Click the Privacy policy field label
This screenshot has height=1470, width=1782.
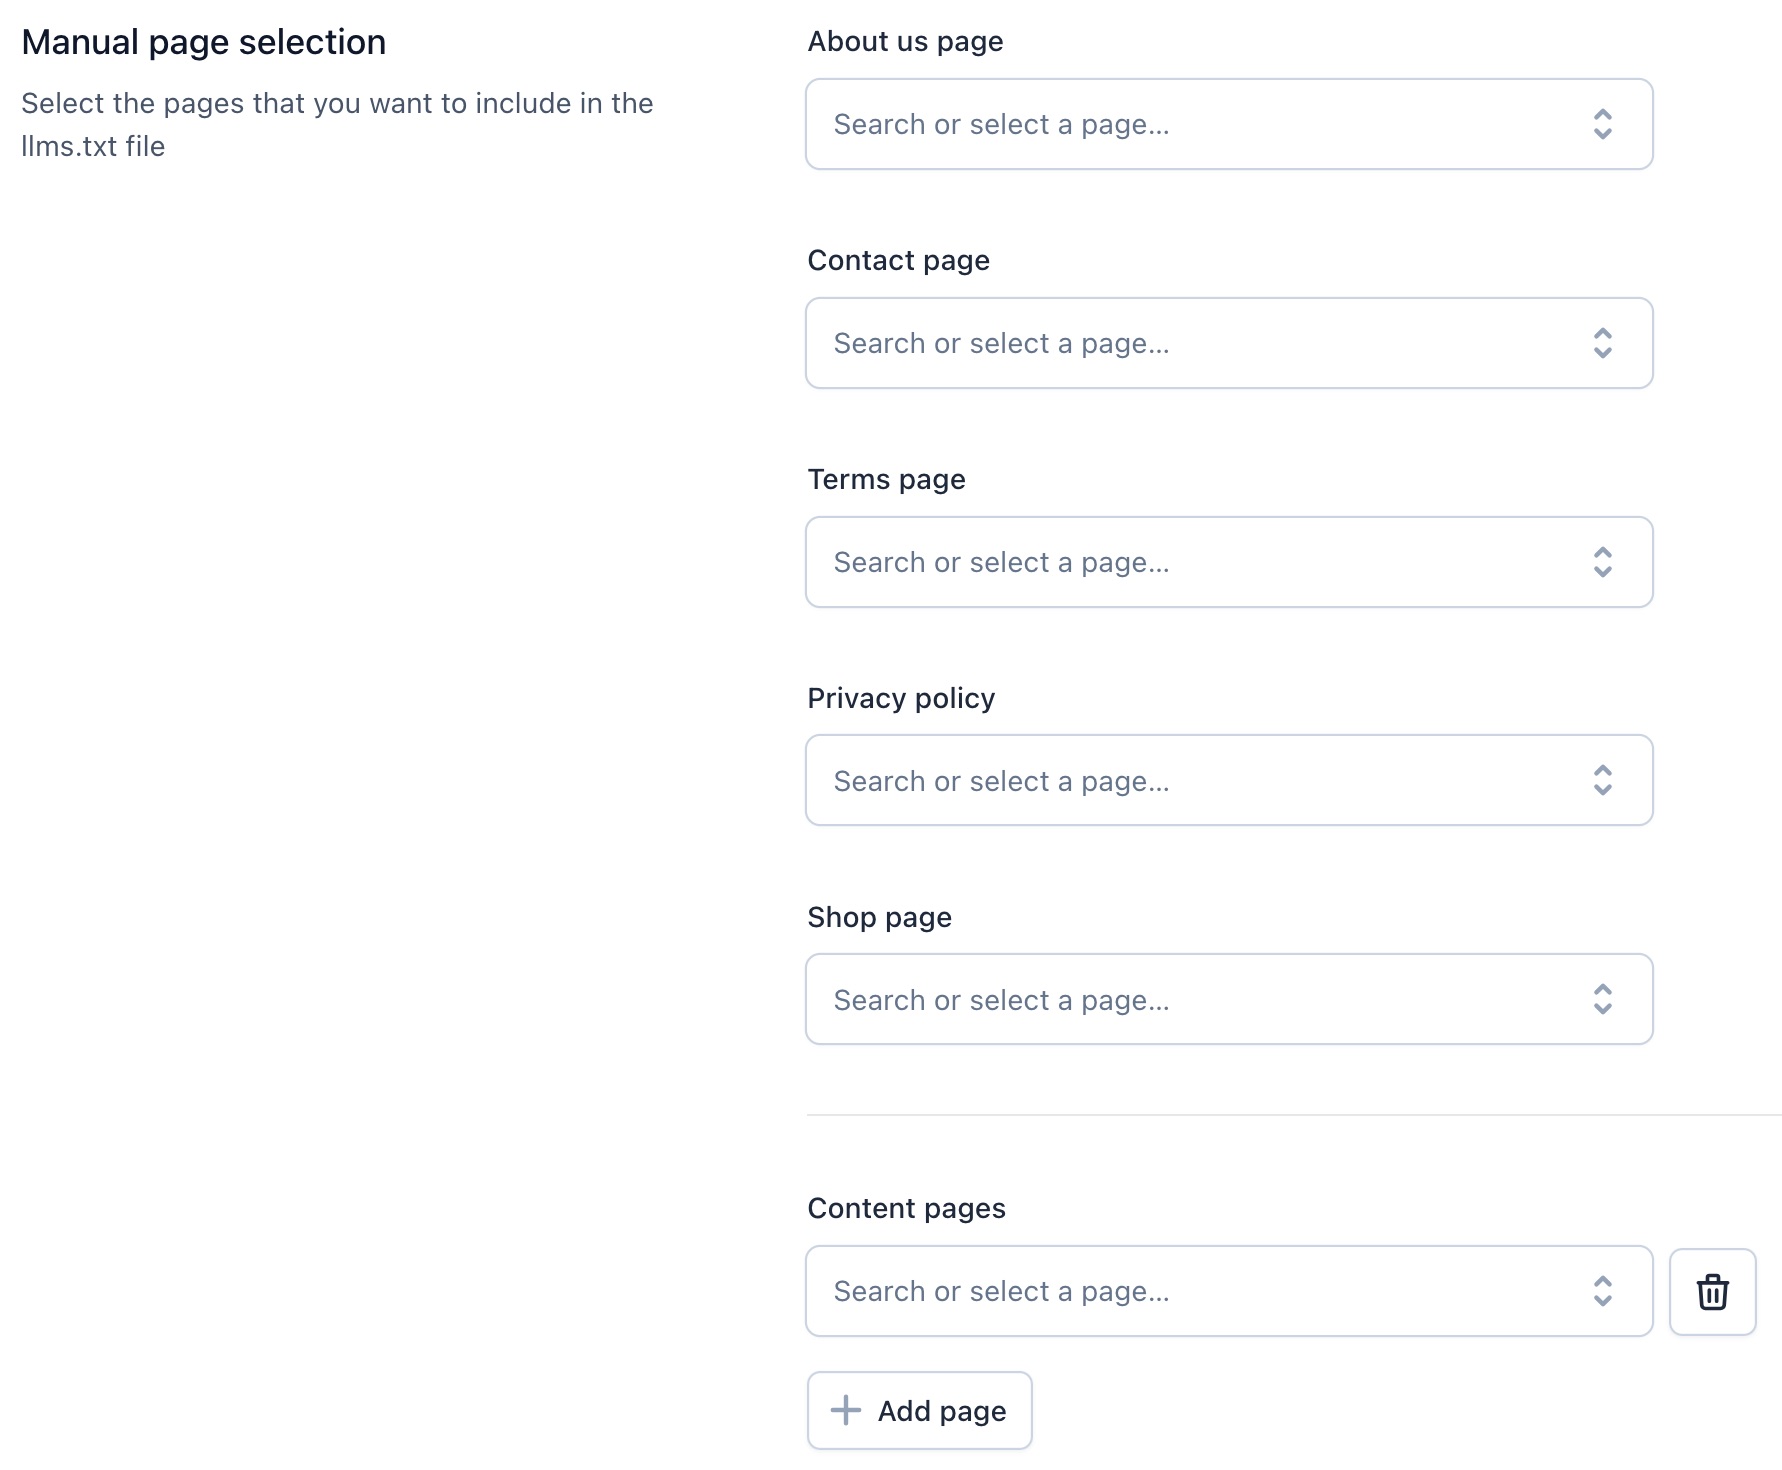tap(901, 698)
